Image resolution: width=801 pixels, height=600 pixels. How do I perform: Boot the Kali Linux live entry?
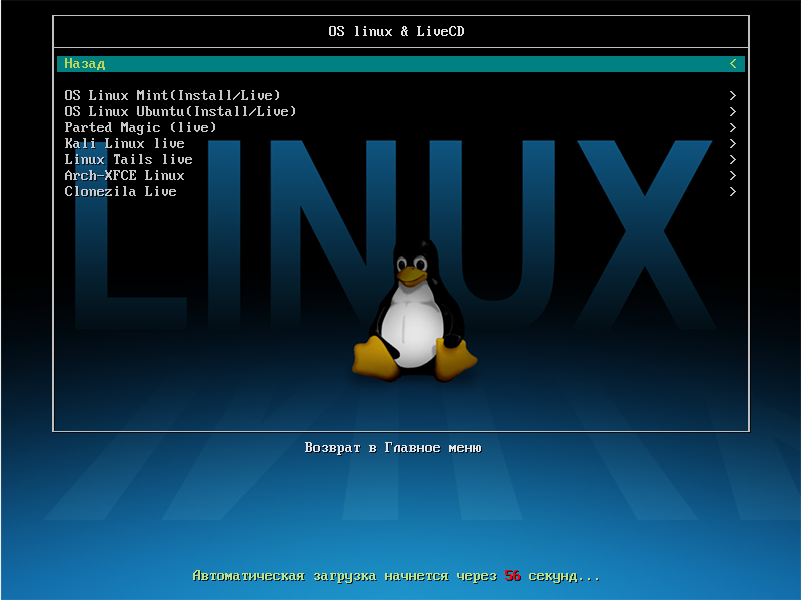click(x=124, y=144)
